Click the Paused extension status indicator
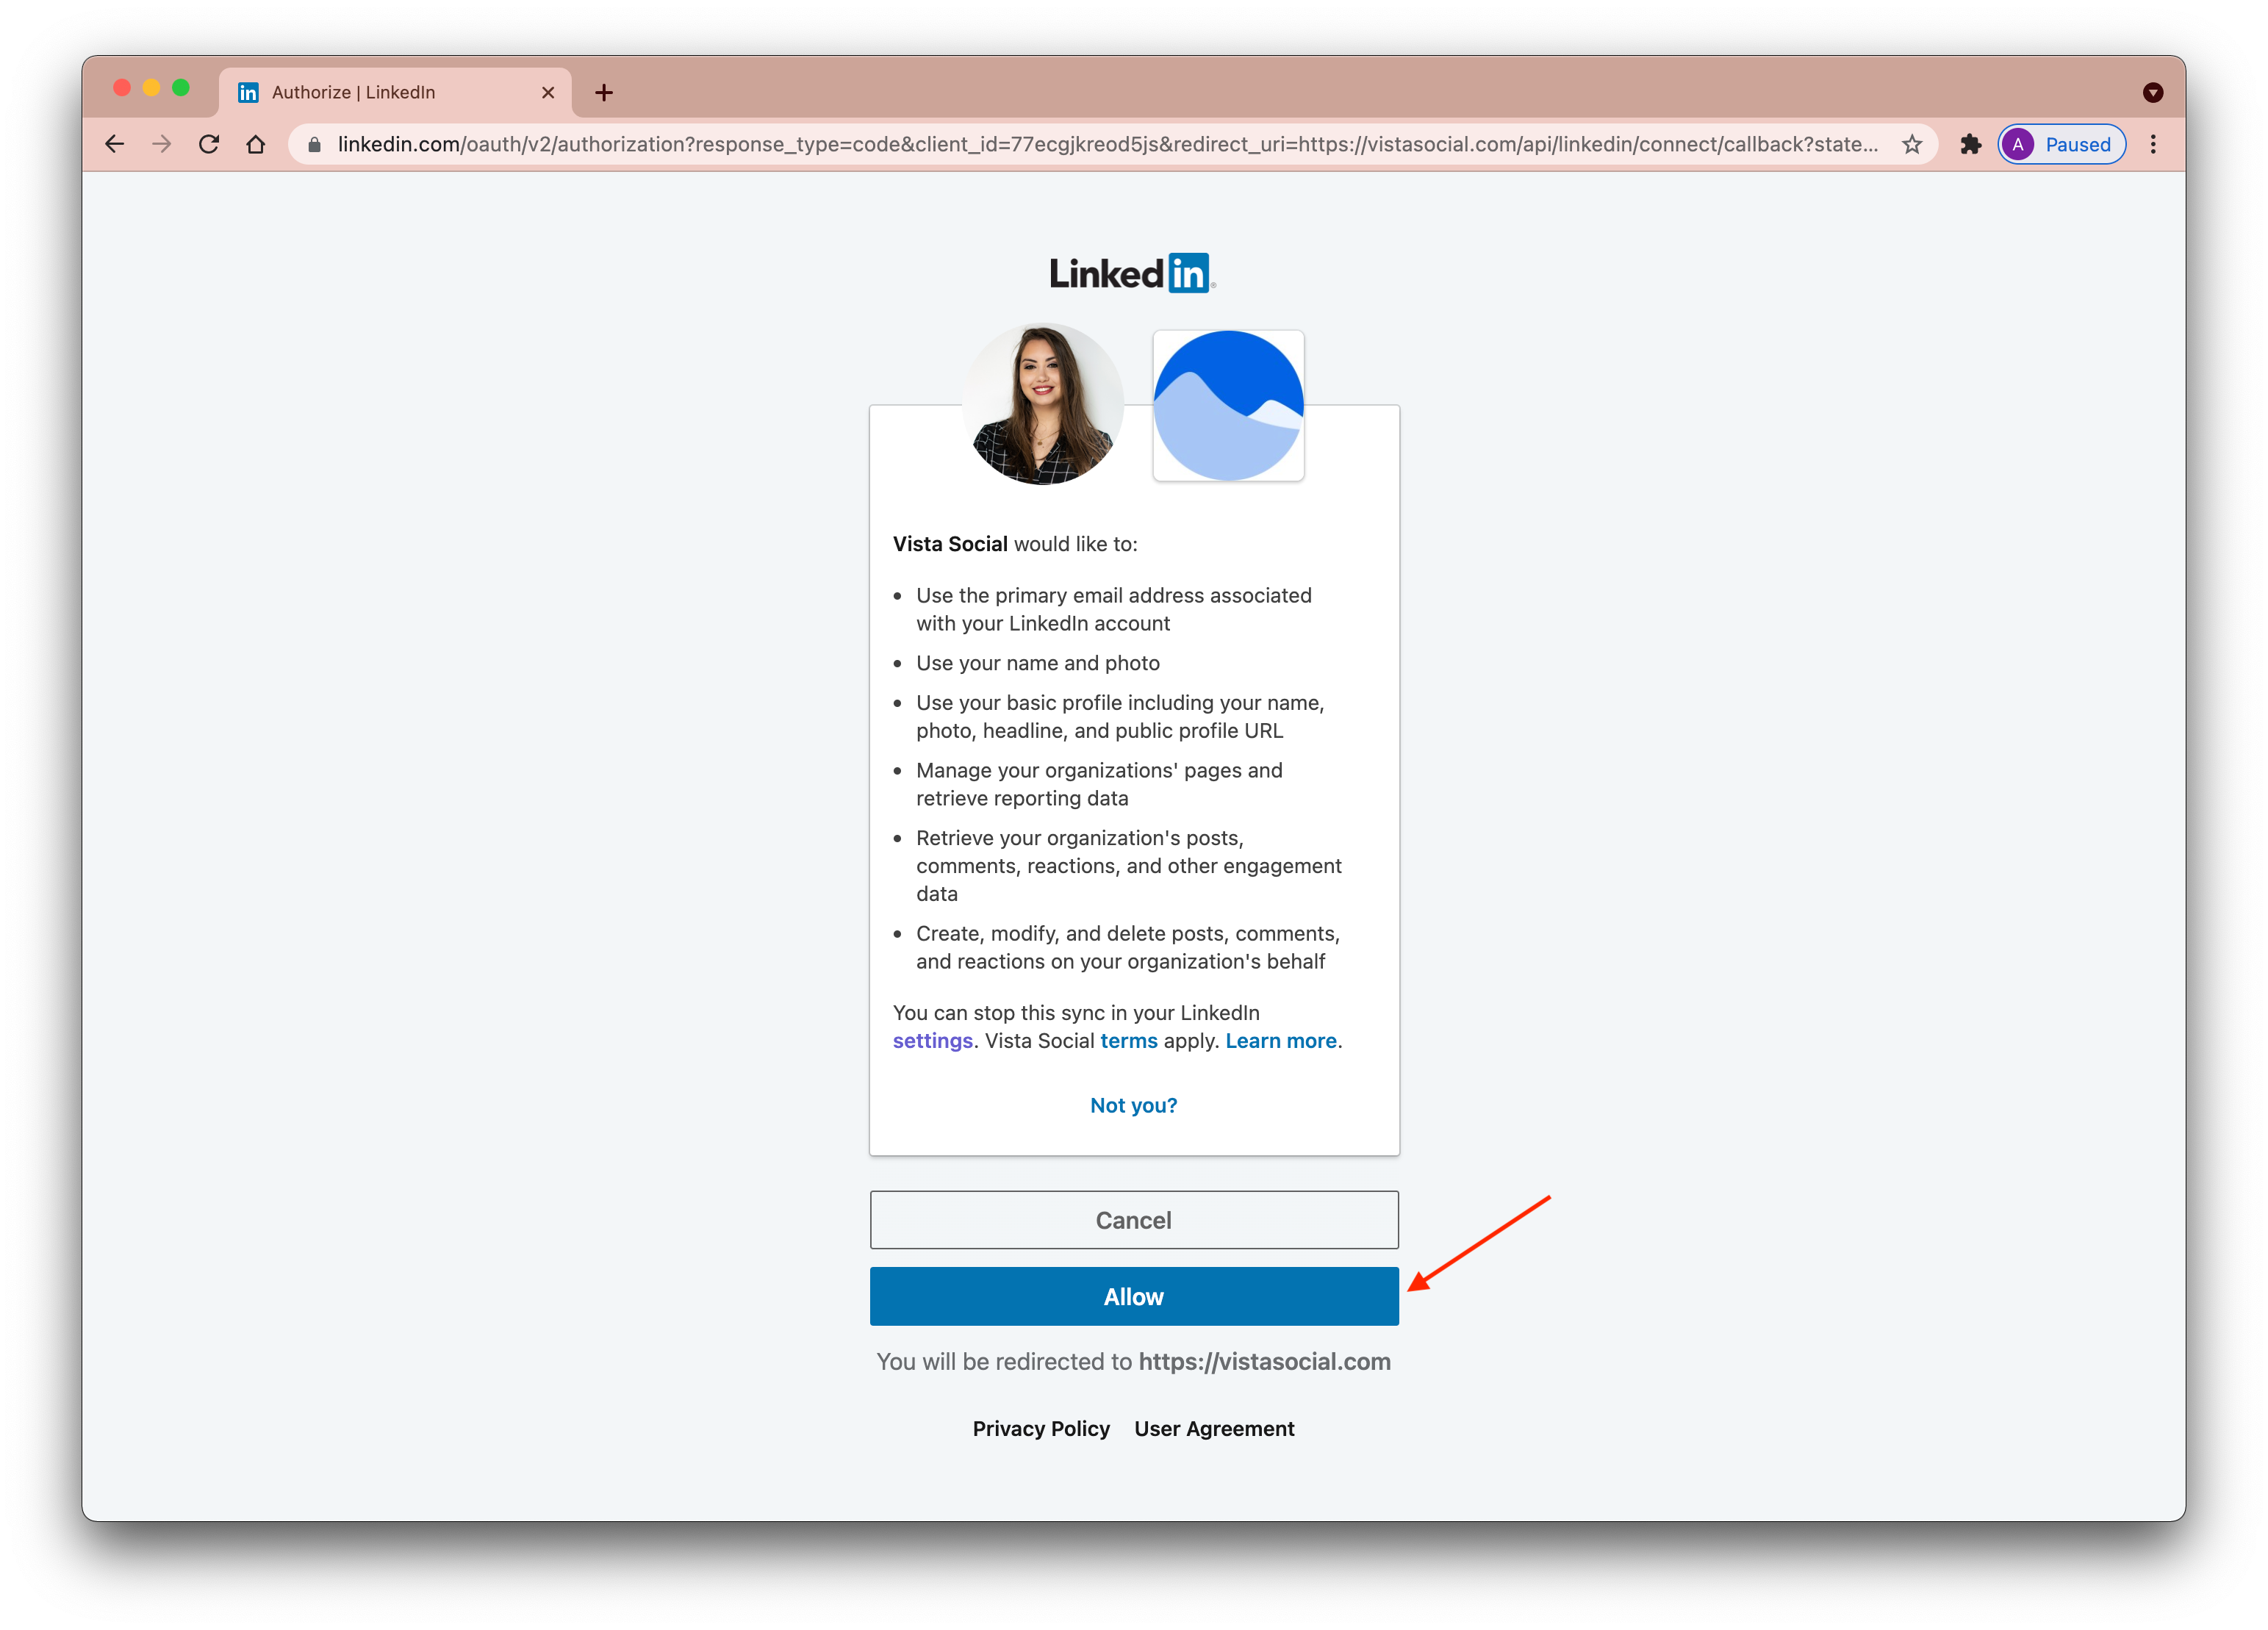The height and width of the screenshot is (1630, 2268). tap(2064, 144)
